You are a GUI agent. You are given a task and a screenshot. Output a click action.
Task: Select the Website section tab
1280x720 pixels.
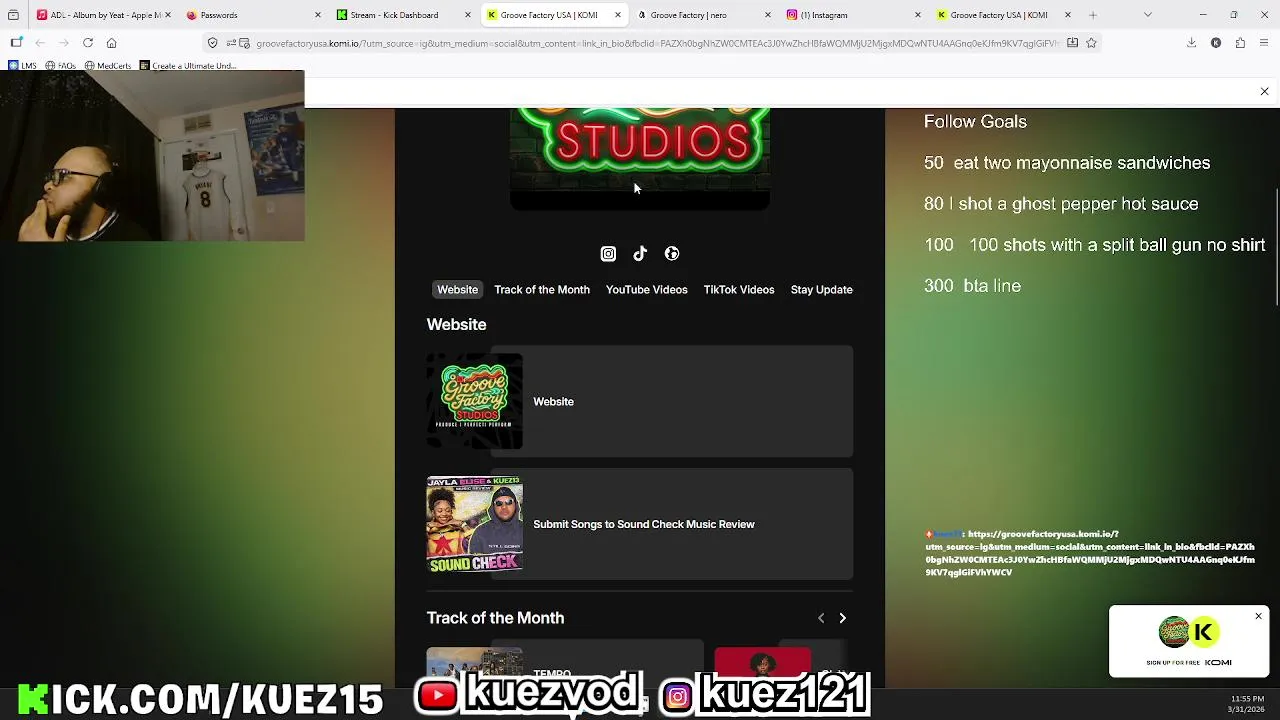[x=457, y=290]
